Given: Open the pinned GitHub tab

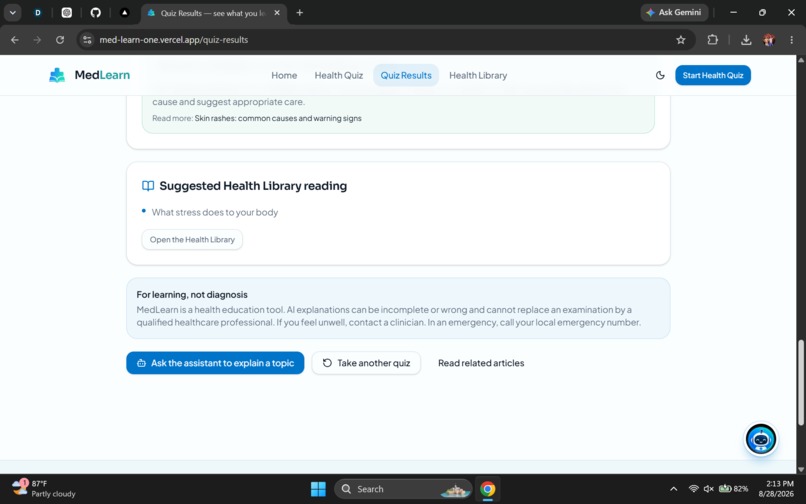Looking at the screenshot, I should point(96,13).
